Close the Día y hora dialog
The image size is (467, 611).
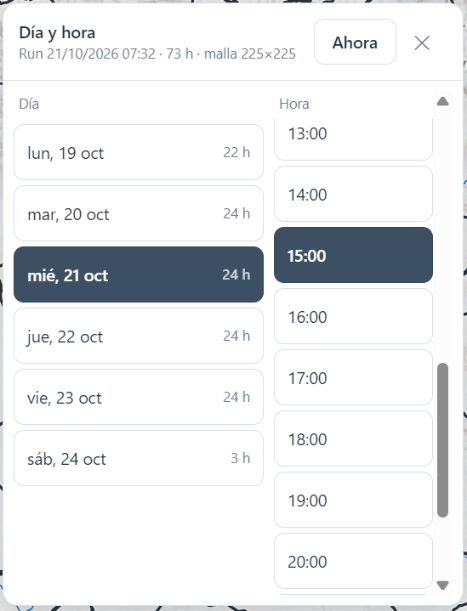pos(422,43)
